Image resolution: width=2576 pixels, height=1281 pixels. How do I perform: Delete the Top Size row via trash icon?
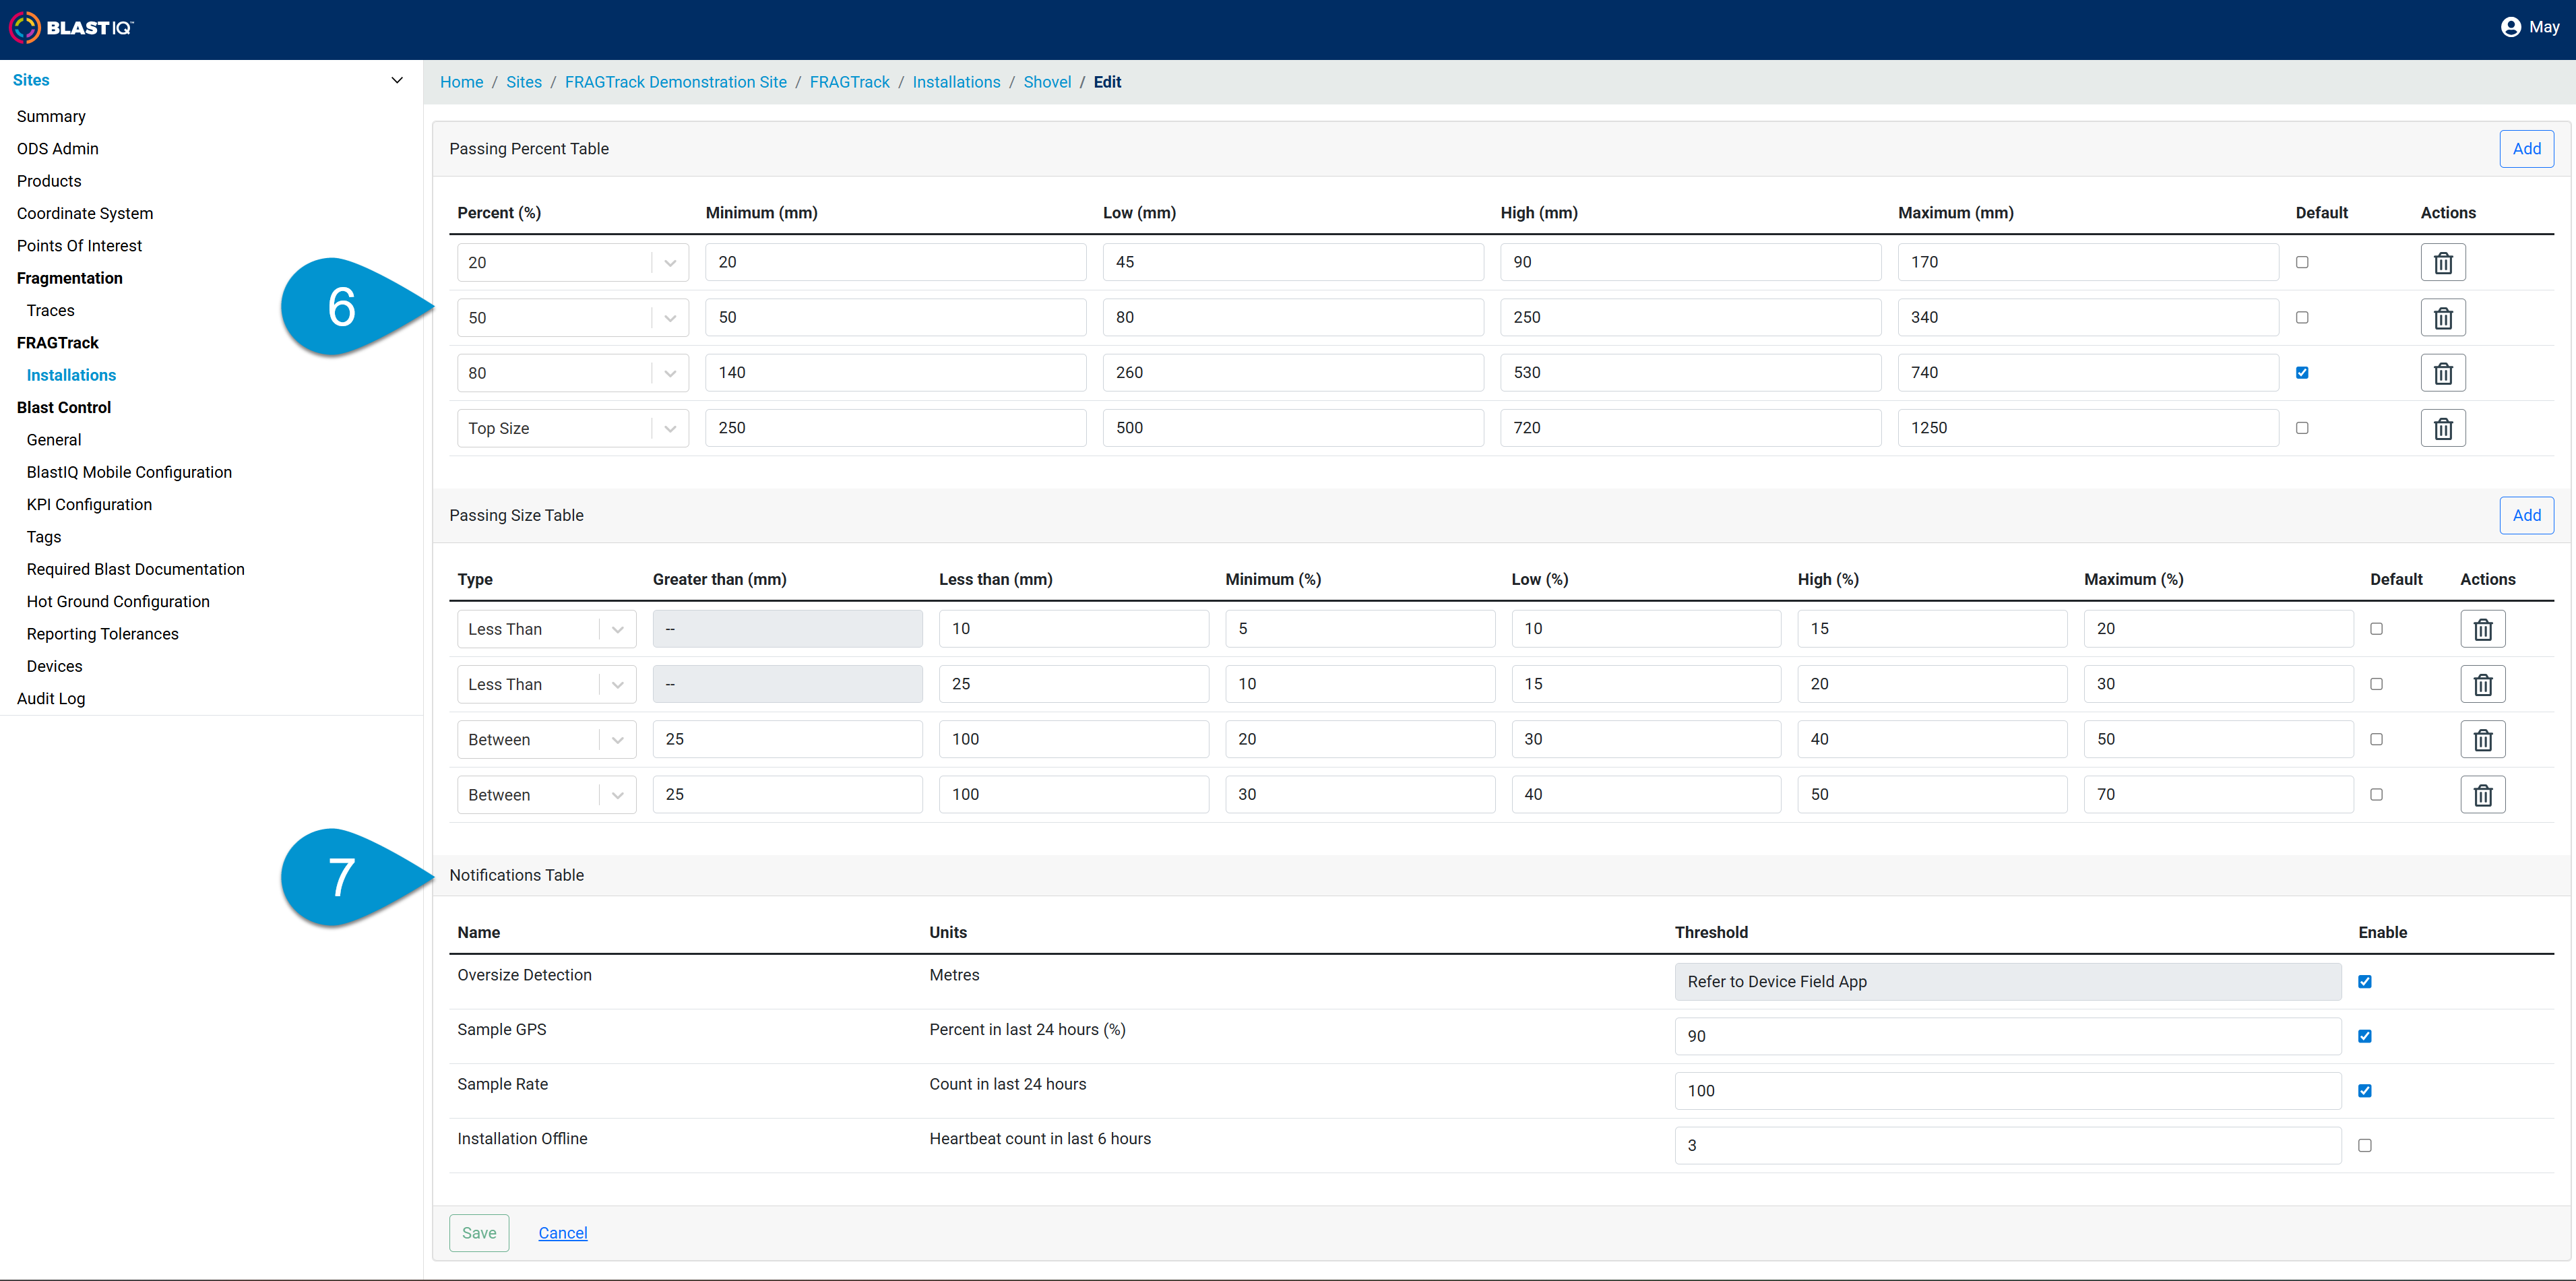point(2443,428)
